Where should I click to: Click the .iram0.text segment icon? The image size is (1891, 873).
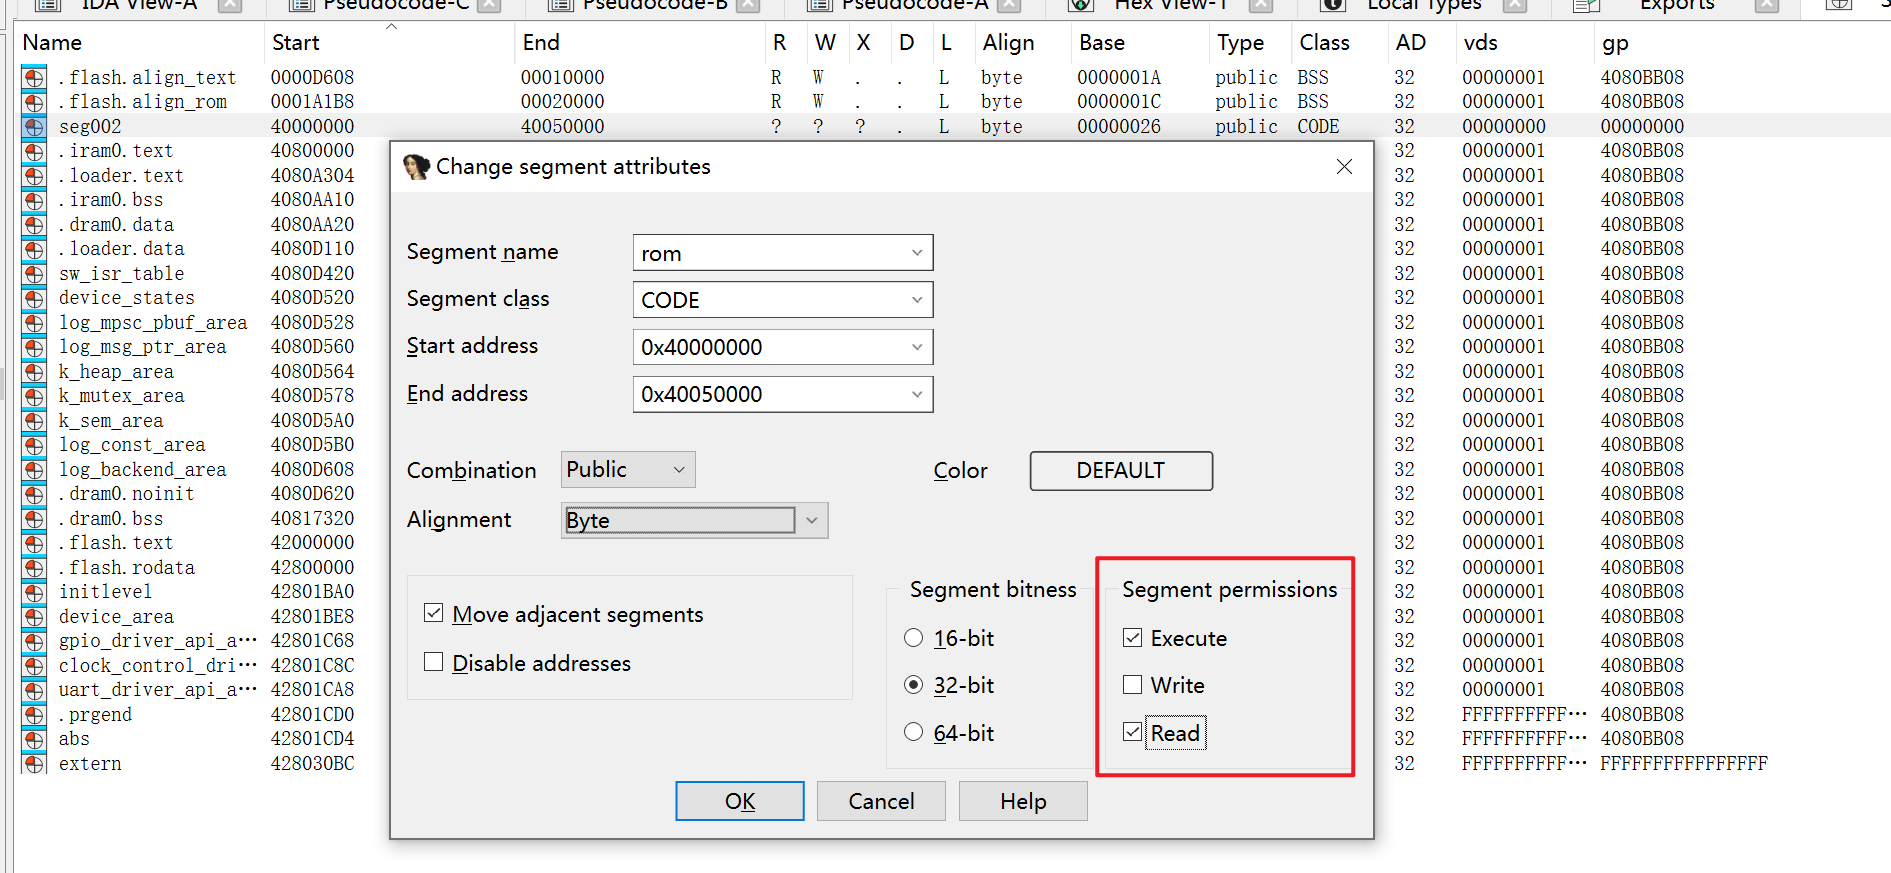click(34, 152)
